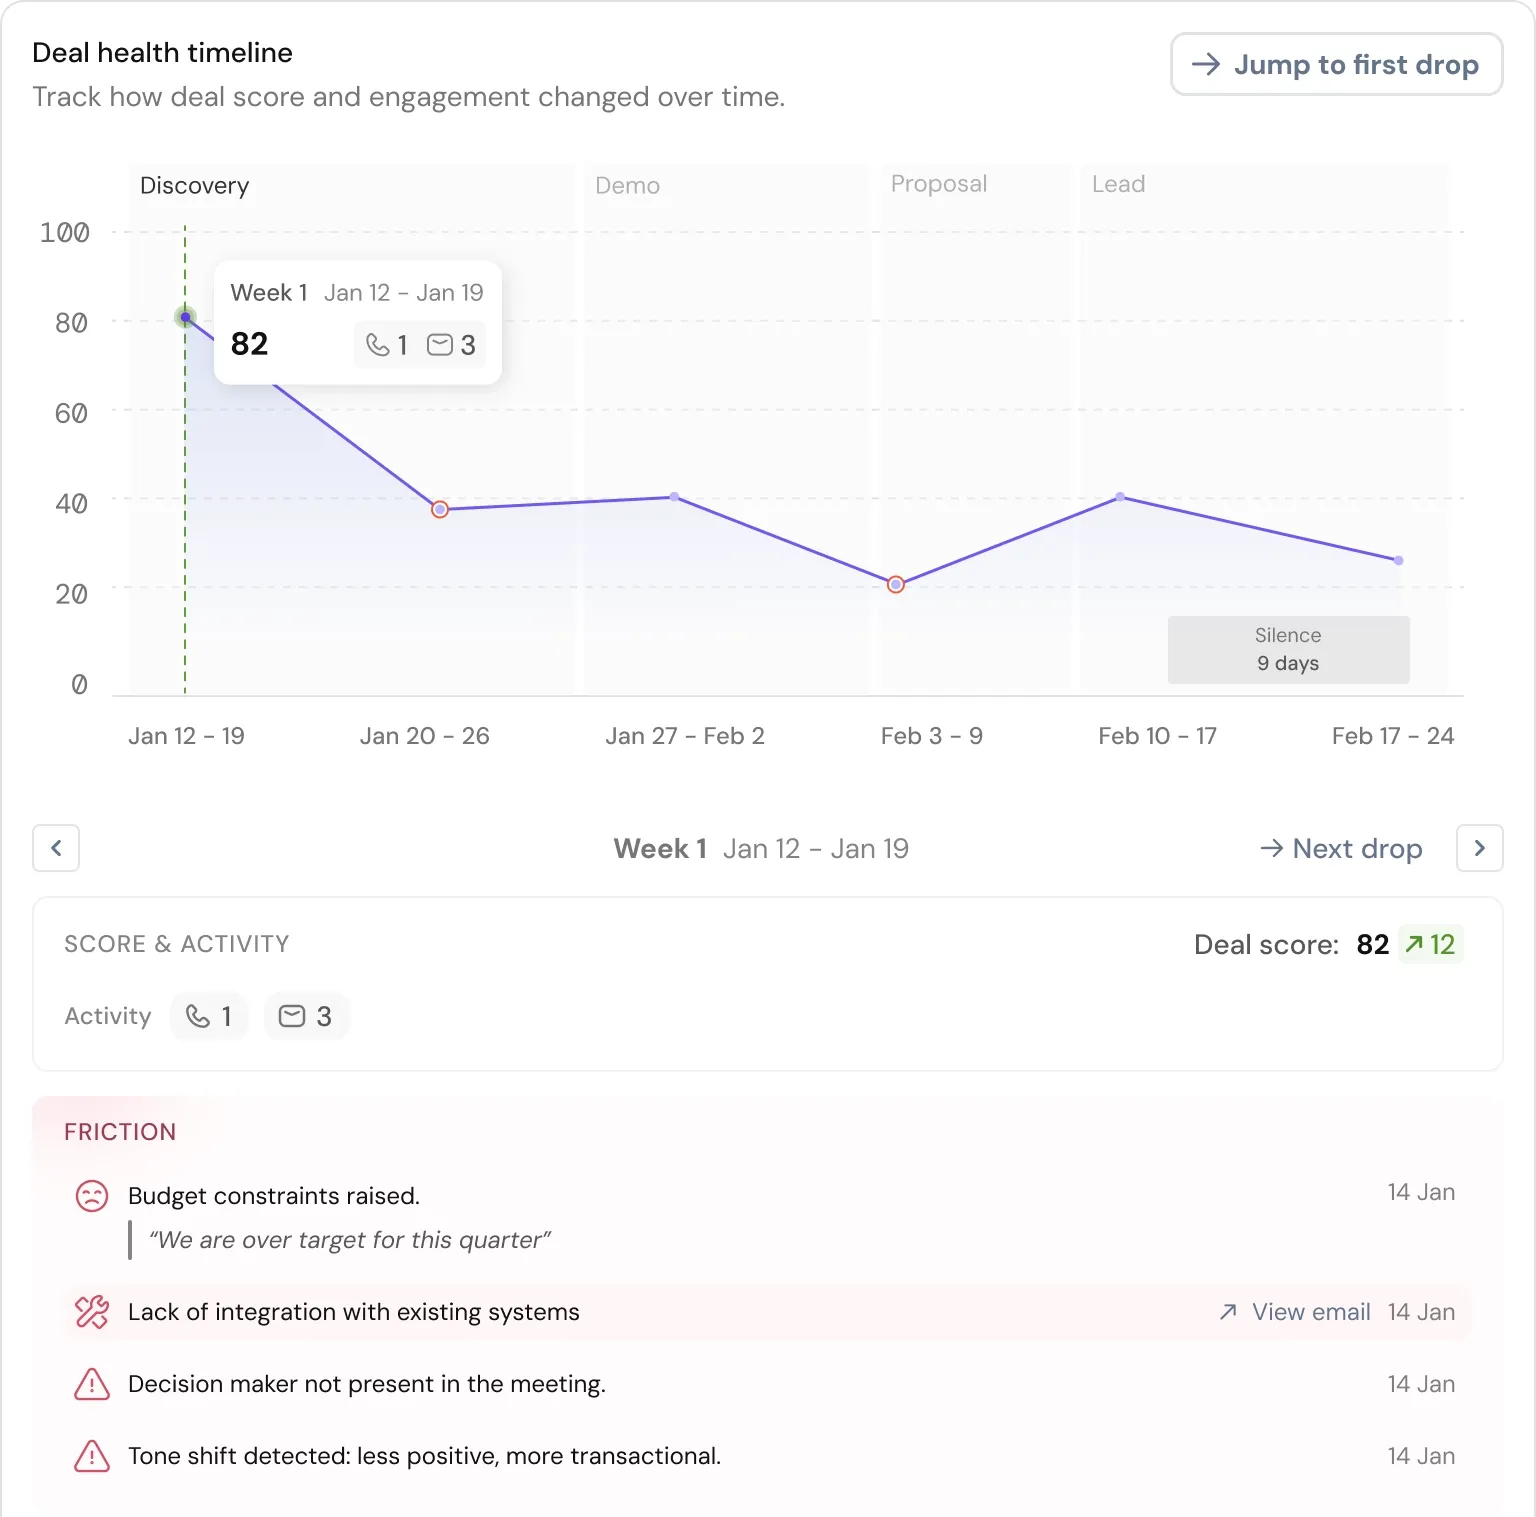Click the warning triangle beside Tone shift row

click(x=91, y=1456)
